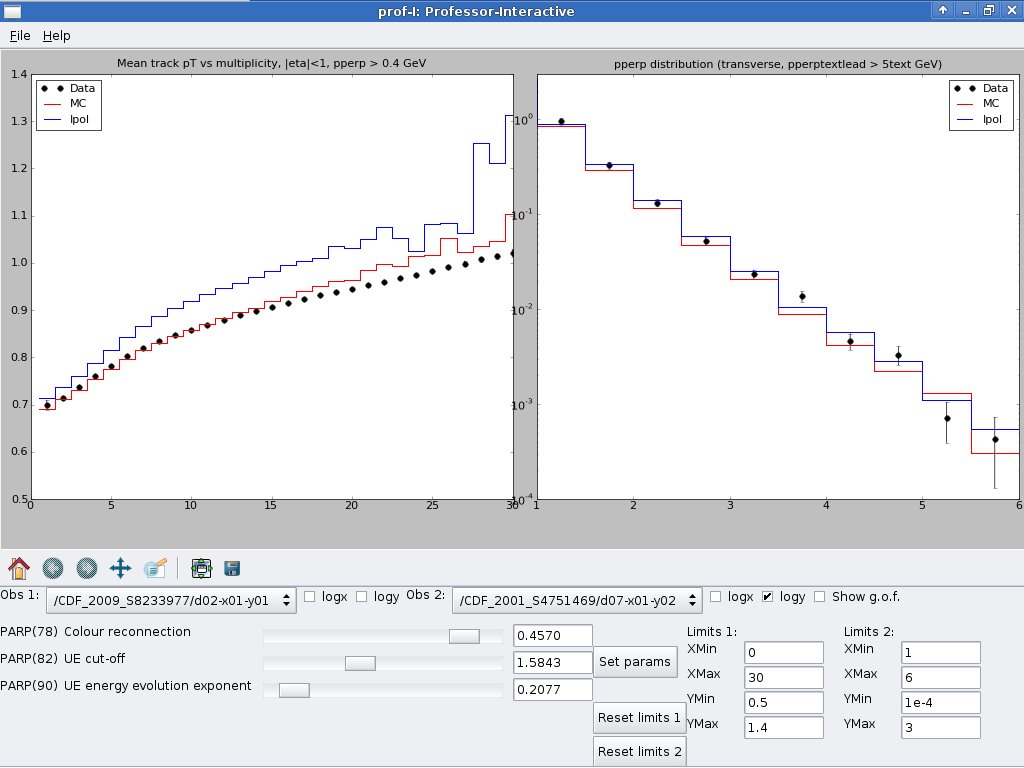
Task: Click the Save figure floppy icon
Action: click(x=233, y=568)
